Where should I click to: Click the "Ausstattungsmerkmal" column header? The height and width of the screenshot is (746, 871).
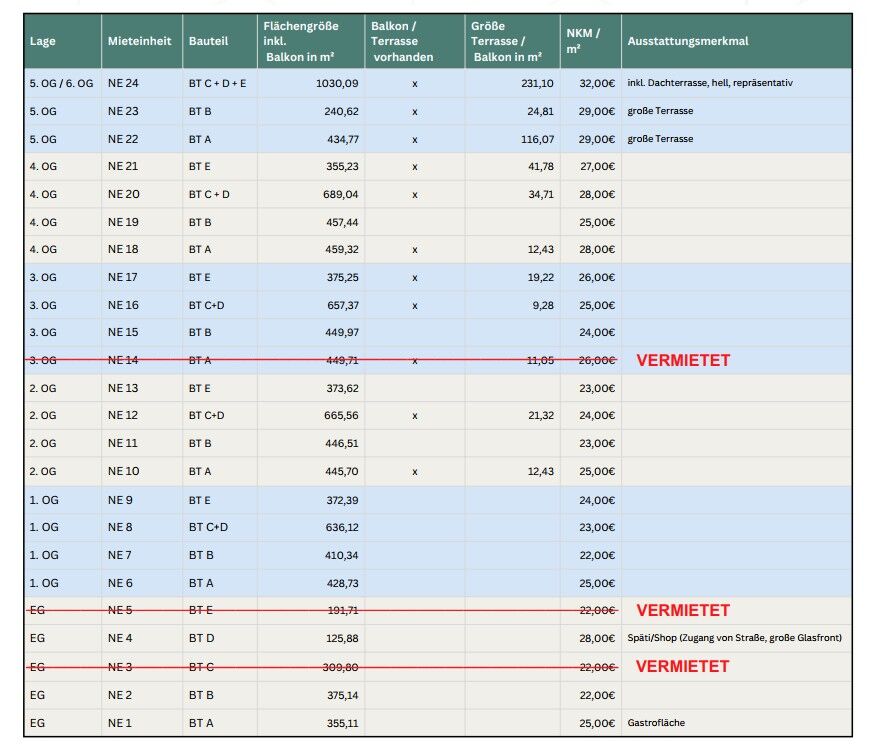688,41
